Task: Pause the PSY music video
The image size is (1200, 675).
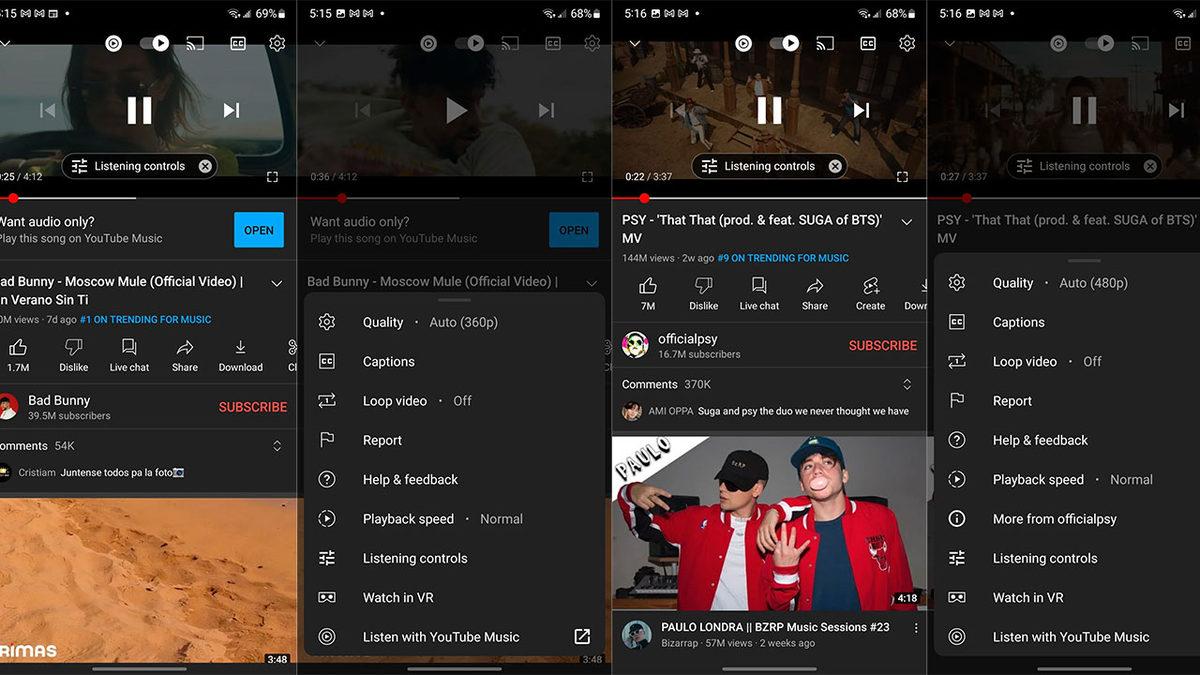Action: pyautogui.click(x=768, y=110)
